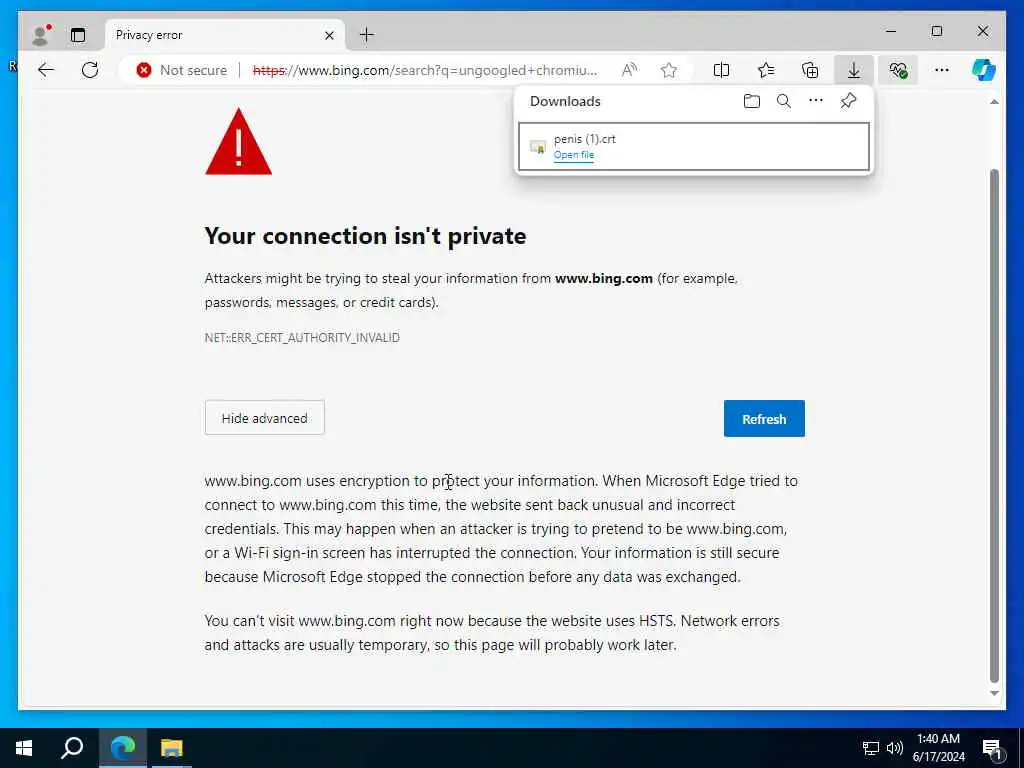Click Microsoft Edge taskbar icon
The height and width of the screenshot is (768, 1024).
(x=123, y=748)
